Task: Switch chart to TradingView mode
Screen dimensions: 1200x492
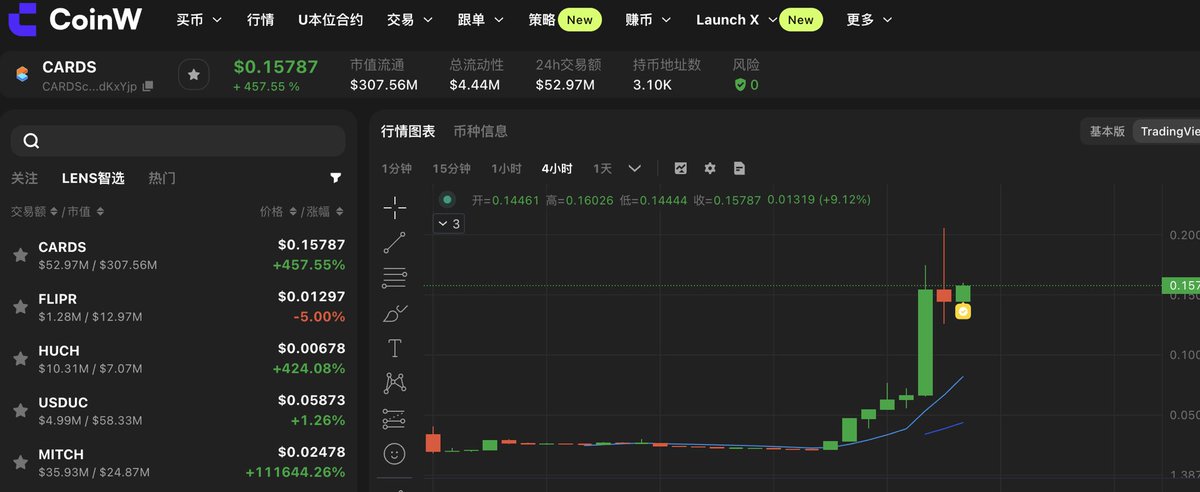Action: click(1168, 131)
